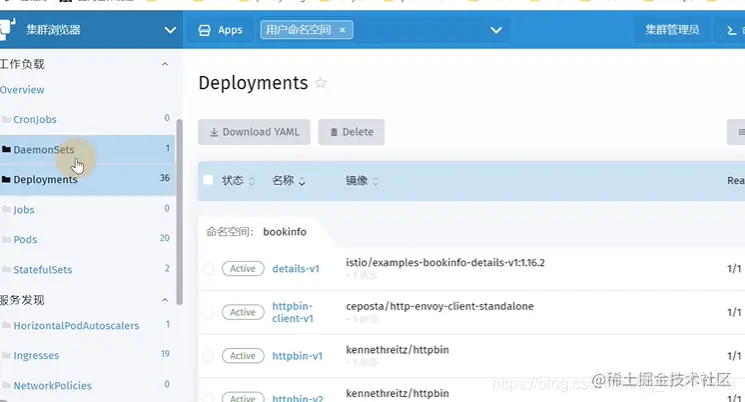The width and height of the screenshot is (745, 402).
Task: Open the httpbin-v2 deployment link
Action: (297, 398)
